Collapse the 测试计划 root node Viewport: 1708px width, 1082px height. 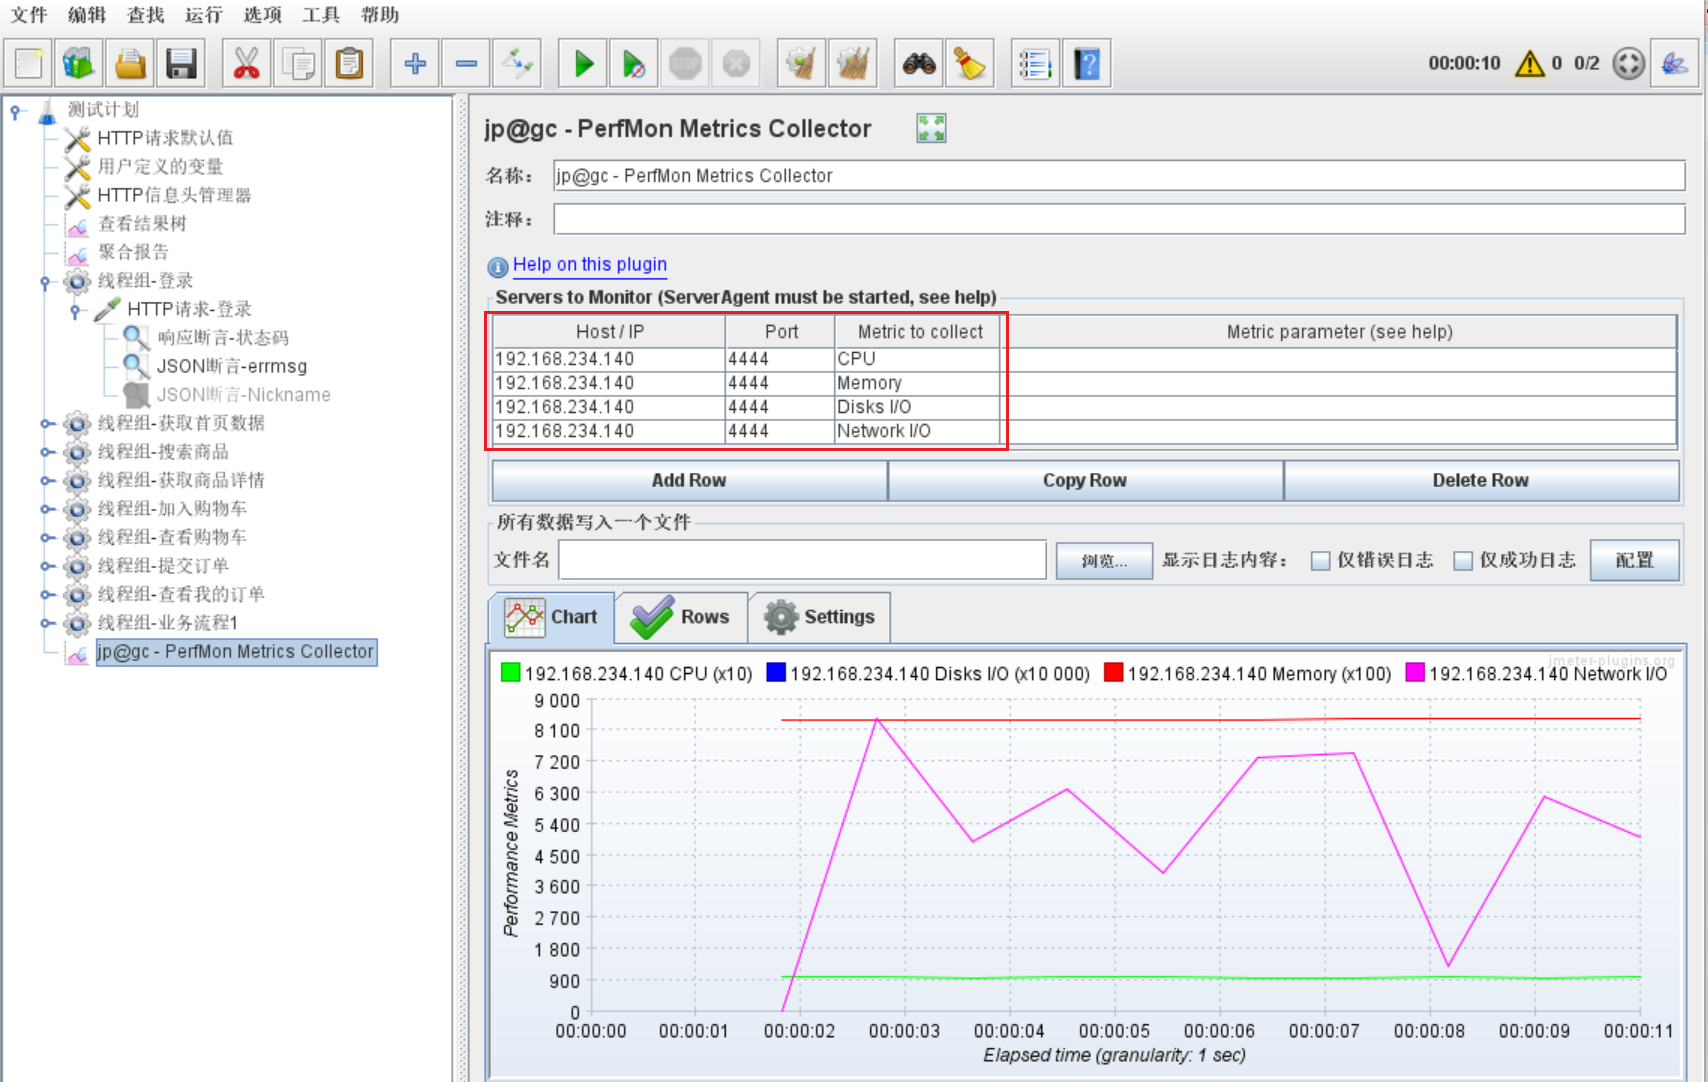coord(16,112)
